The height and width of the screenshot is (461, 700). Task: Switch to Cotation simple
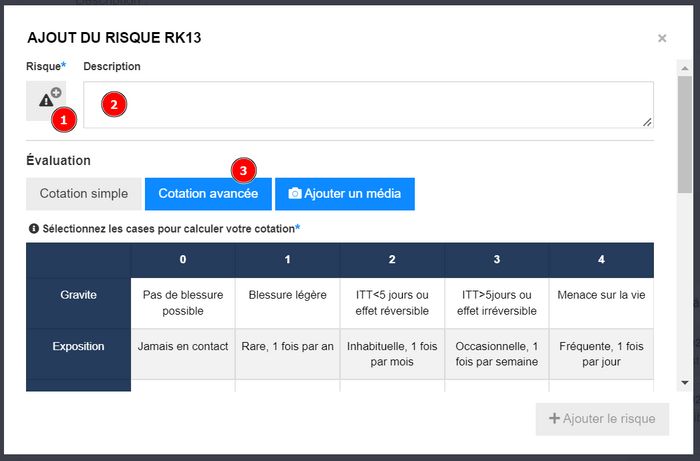pyautogui.click(x=84, y=194)
